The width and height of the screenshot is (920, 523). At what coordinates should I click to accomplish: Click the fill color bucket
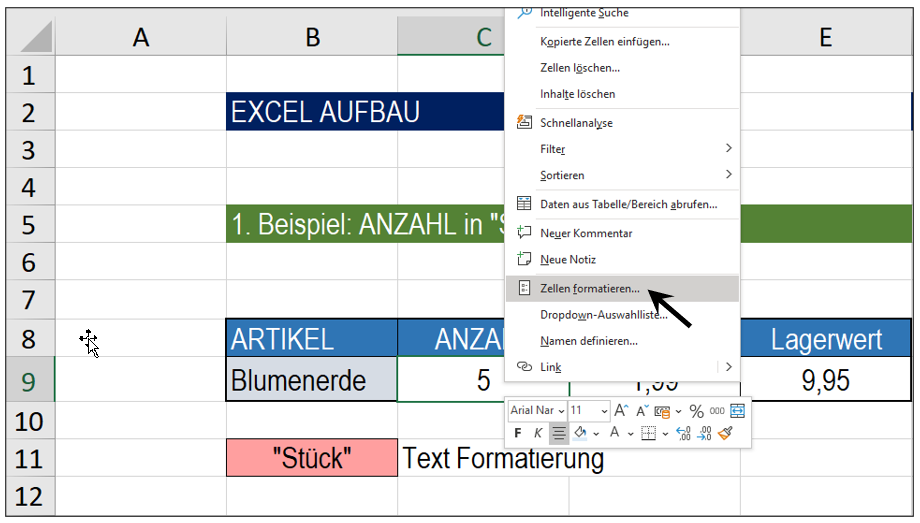[580, 434]
